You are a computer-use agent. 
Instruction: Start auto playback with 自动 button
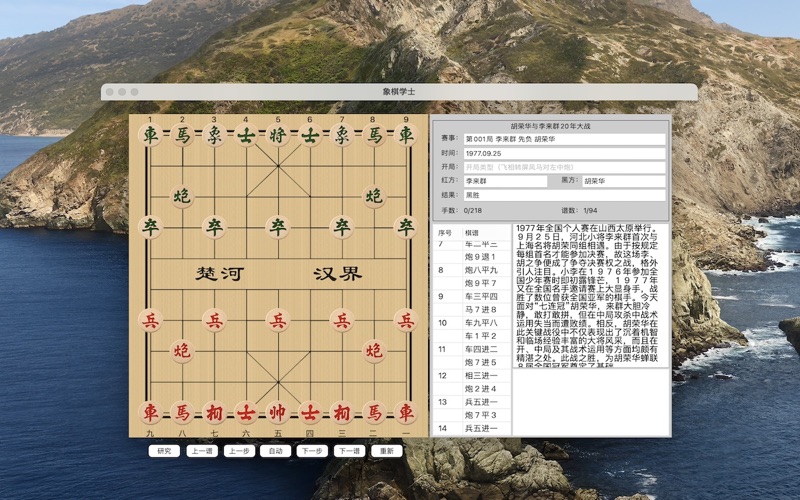click(276, 451)
